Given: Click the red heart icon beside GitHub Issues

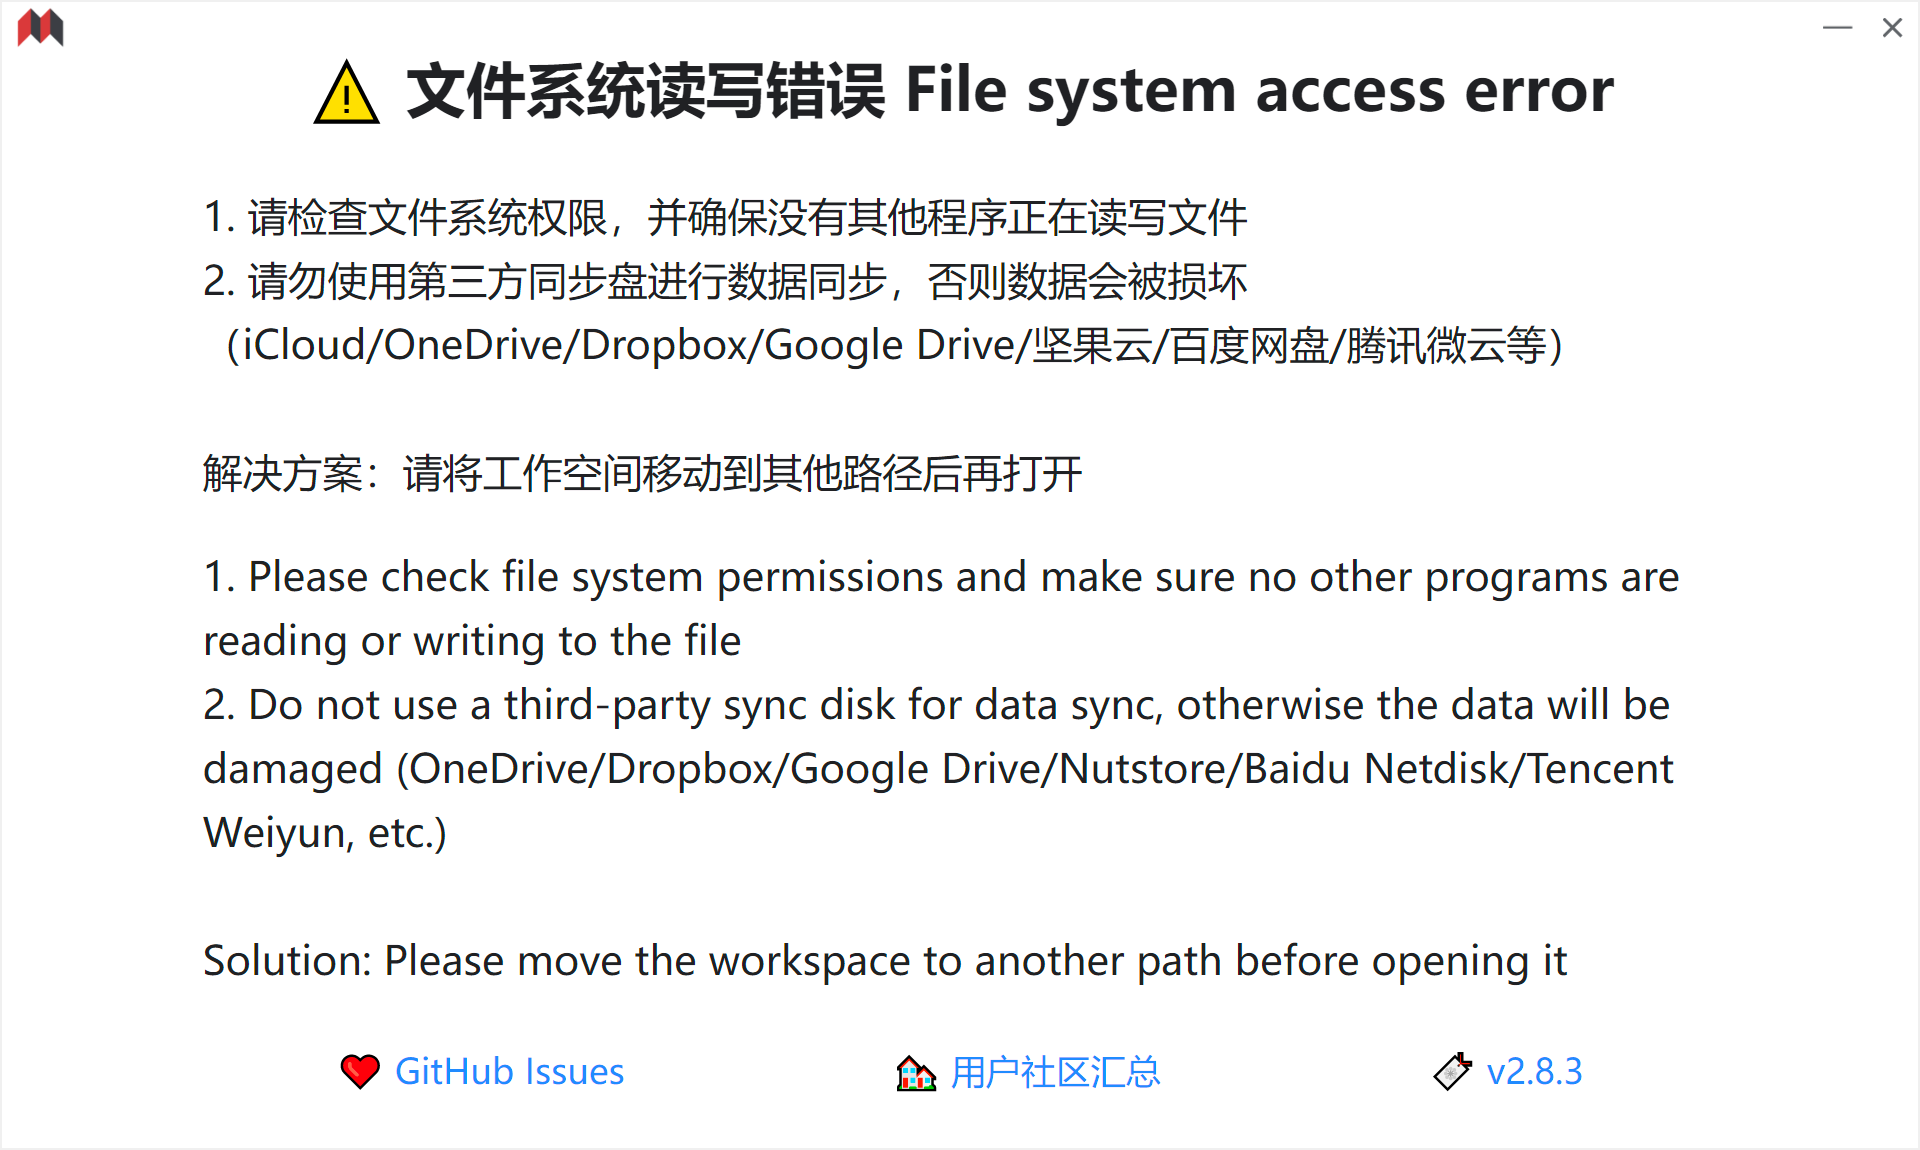Looking at the screenshot, I should 359,1072.
